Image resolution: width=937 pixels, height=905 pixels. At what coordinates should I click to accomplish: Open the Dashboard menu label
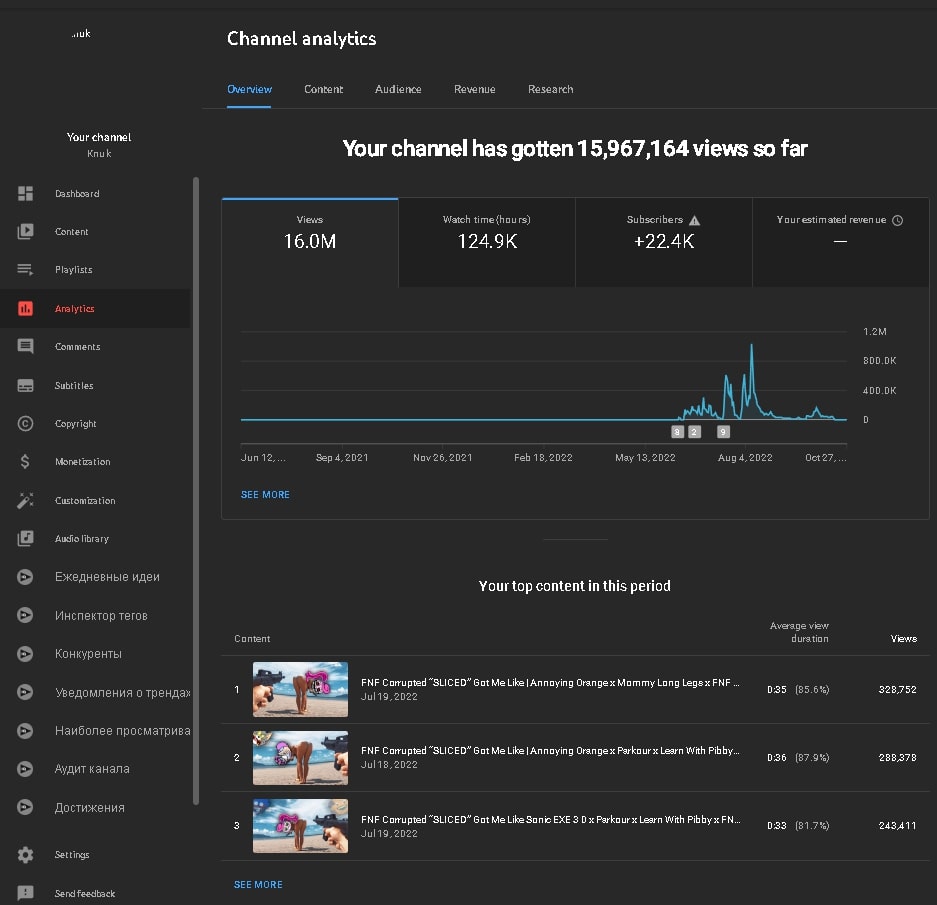(x=77, y=194)
